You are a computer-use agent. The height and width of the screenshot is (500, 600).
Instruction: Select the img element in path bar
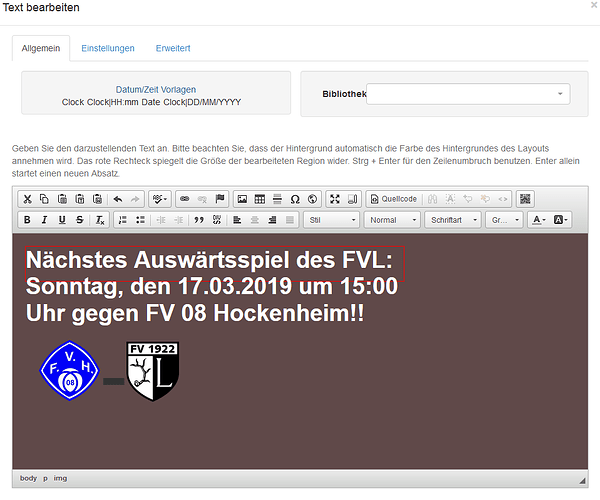pos(60,478)
